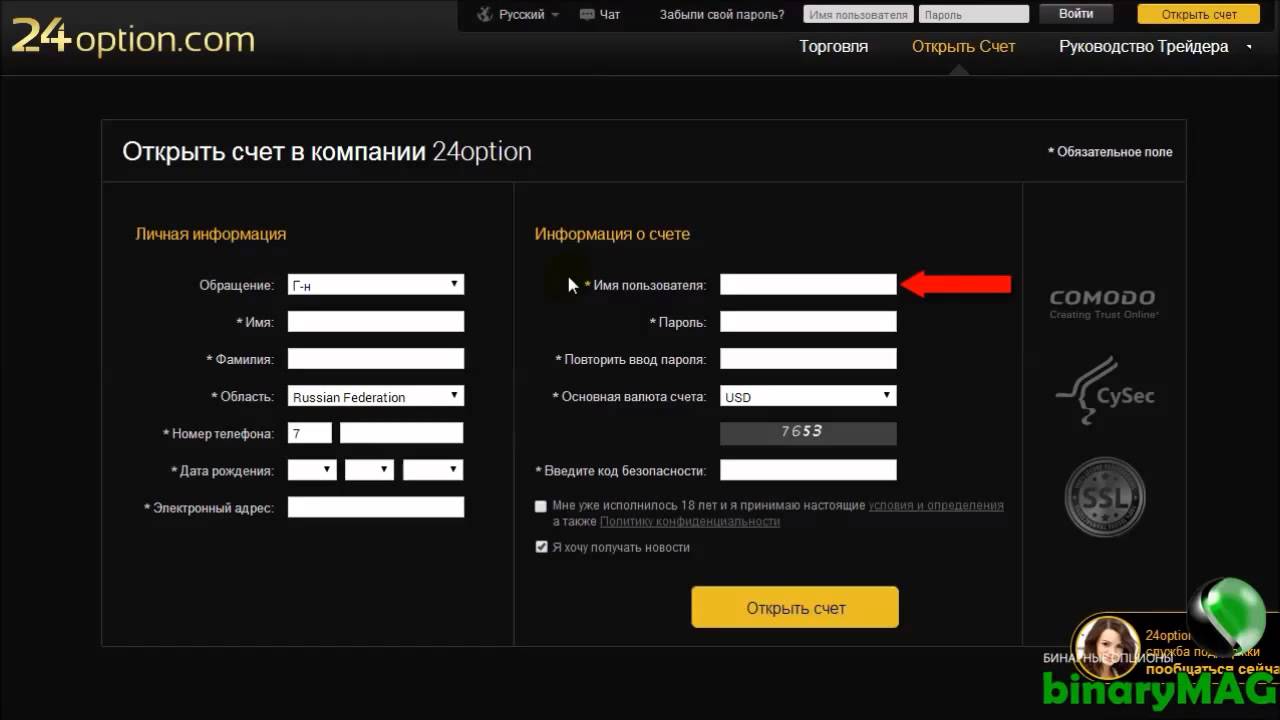Open the Область country dropdown
Image resolution: width=1280 pixels, height=720 pixels.
[x=376, y=396]
